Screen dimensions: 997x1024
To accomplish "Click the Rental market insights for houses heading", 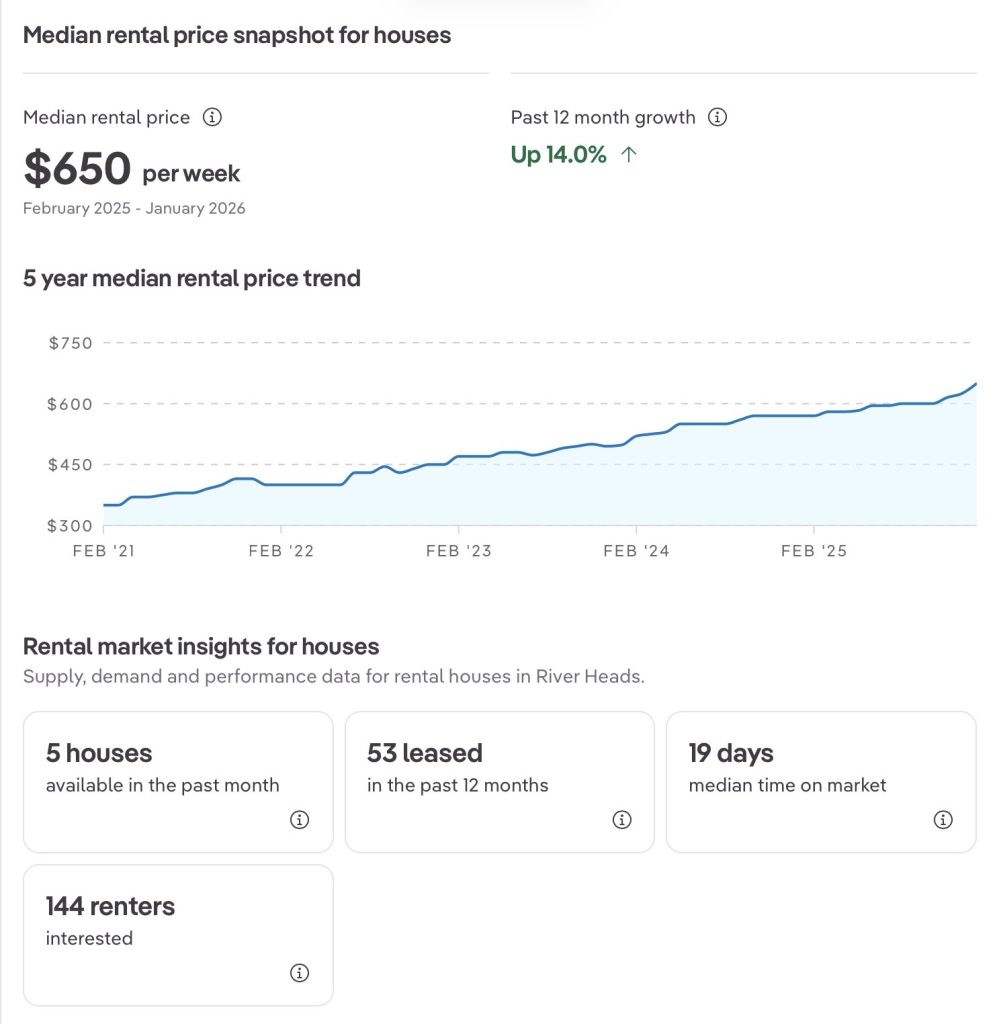I will 201,646.
